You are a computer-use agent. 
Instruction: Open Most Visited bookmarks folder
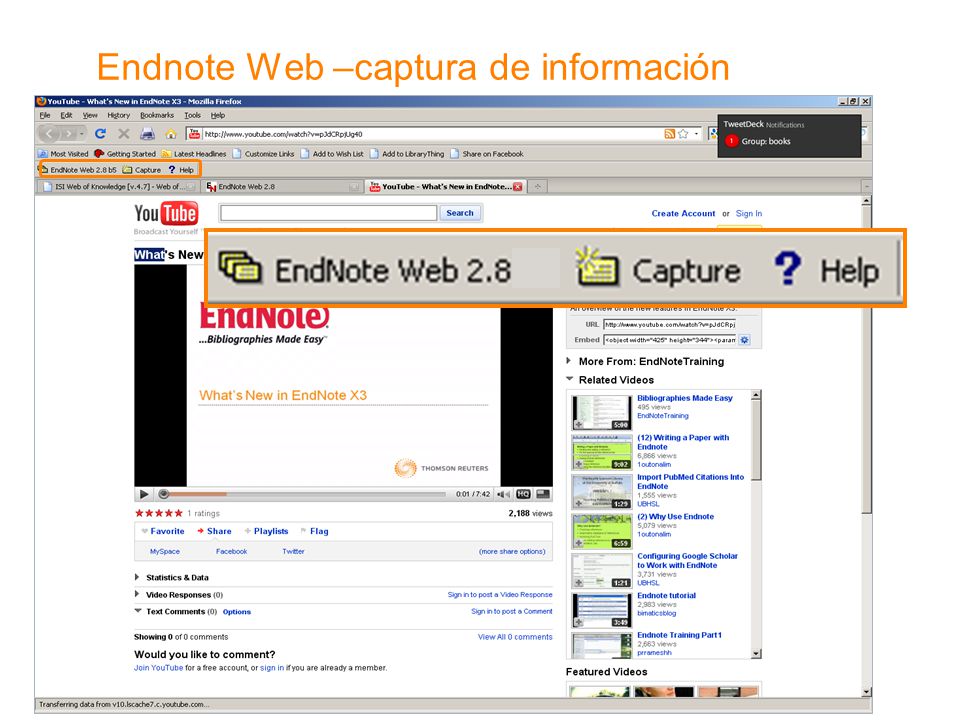pyautogui.click(x=64, y=154)
